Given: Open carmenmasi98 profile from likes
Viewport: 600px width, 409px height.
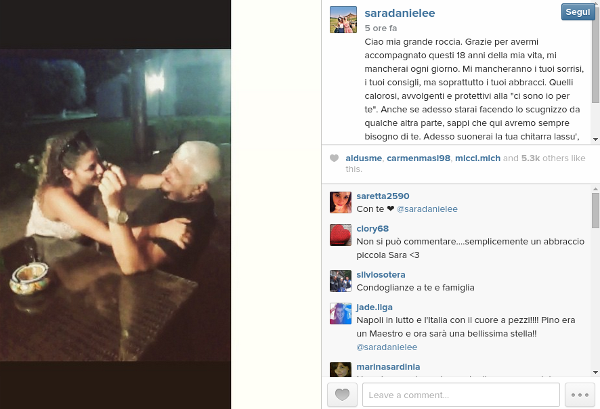Looking at the screenshot, I should point(418,158).
